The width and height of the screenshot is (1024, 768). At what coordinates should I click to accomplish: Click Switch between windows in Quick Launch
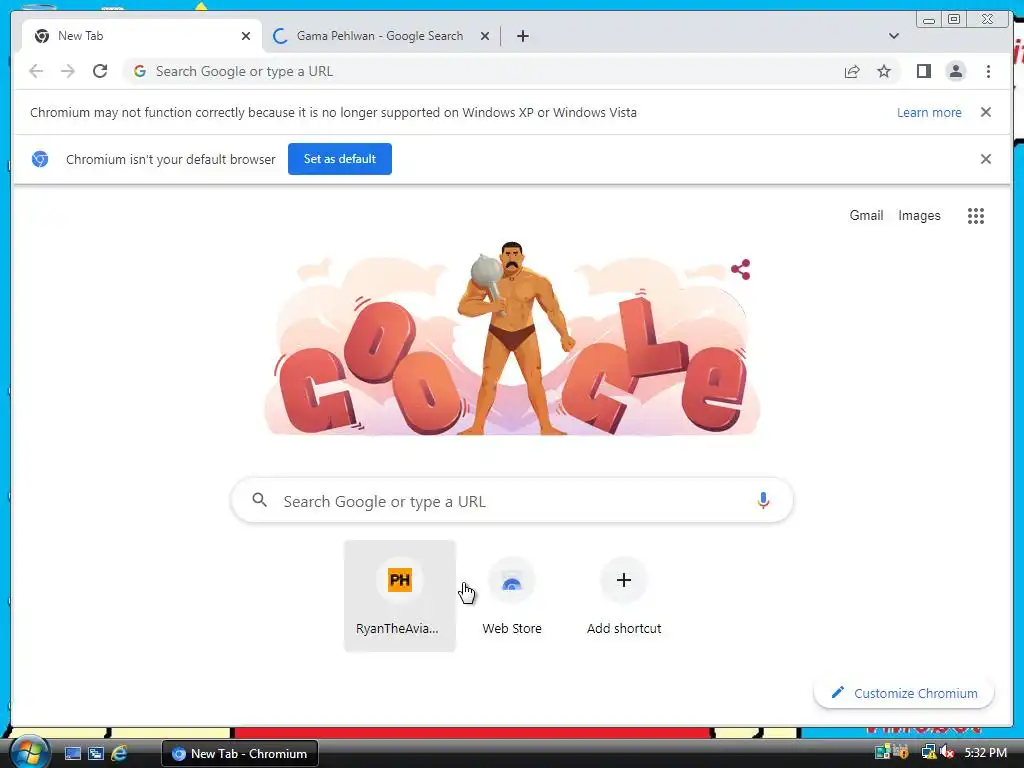coord(95,754)
